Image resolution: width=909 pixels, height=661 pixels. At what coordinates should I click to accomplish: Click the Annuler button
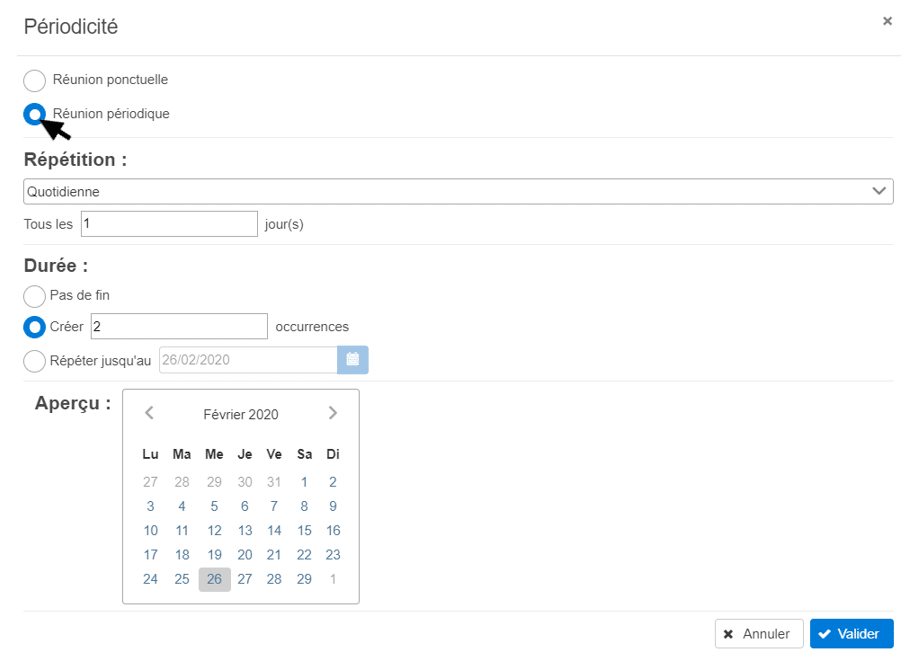[x=758, y=634]
